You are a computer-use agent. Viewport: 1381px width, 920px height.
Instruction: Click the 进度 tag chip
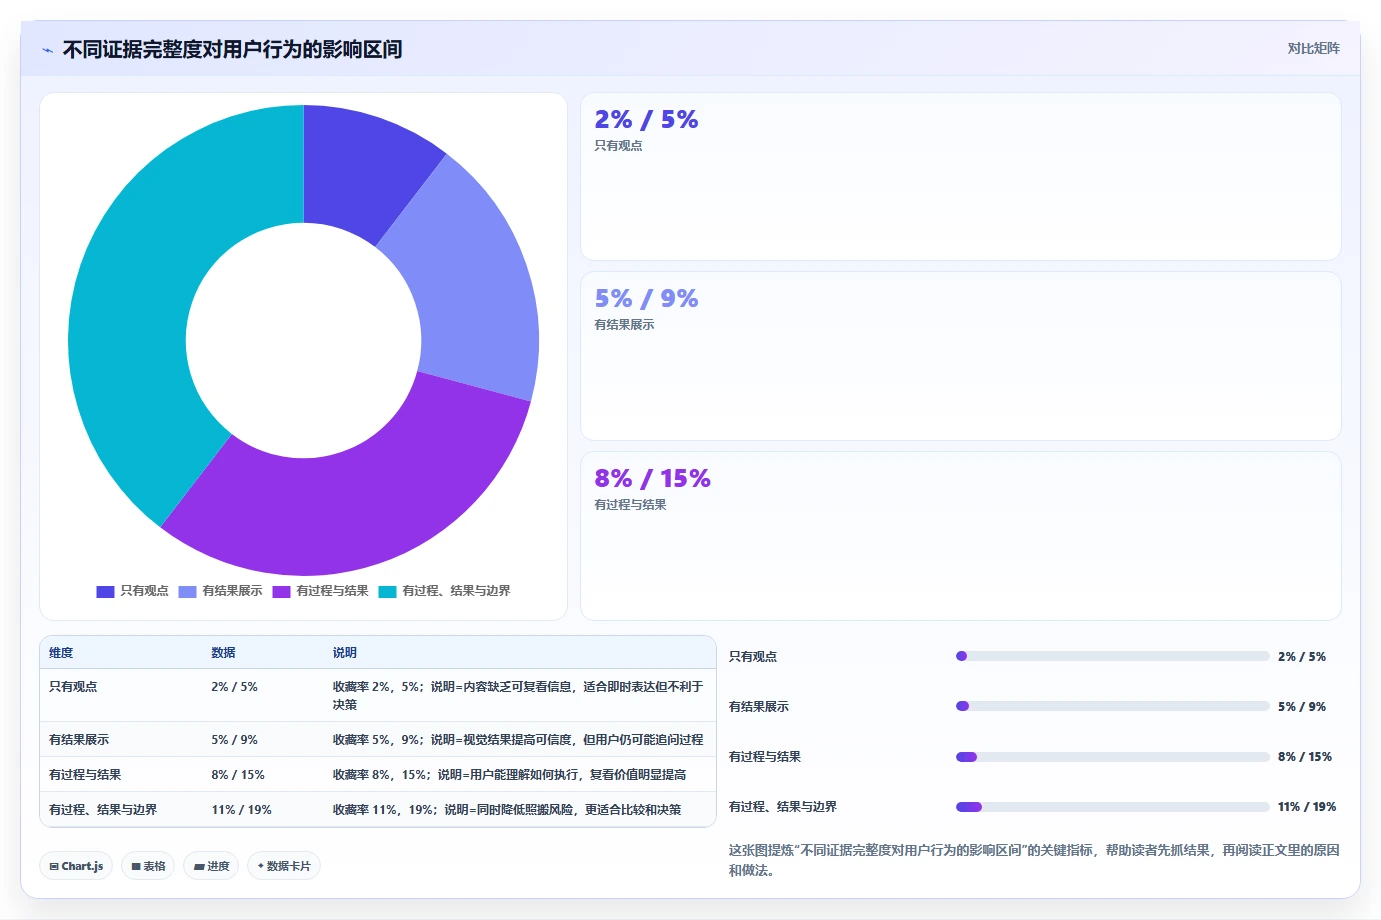(x=211, y=866)
